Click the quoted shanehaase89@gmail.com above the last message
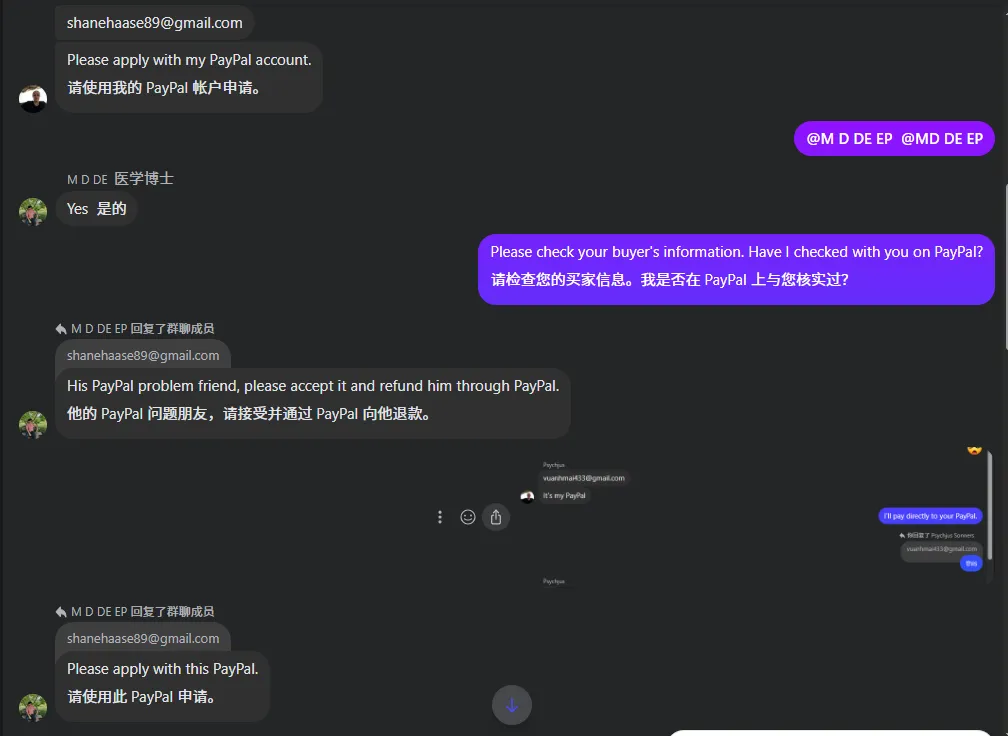 pos(143,638)
